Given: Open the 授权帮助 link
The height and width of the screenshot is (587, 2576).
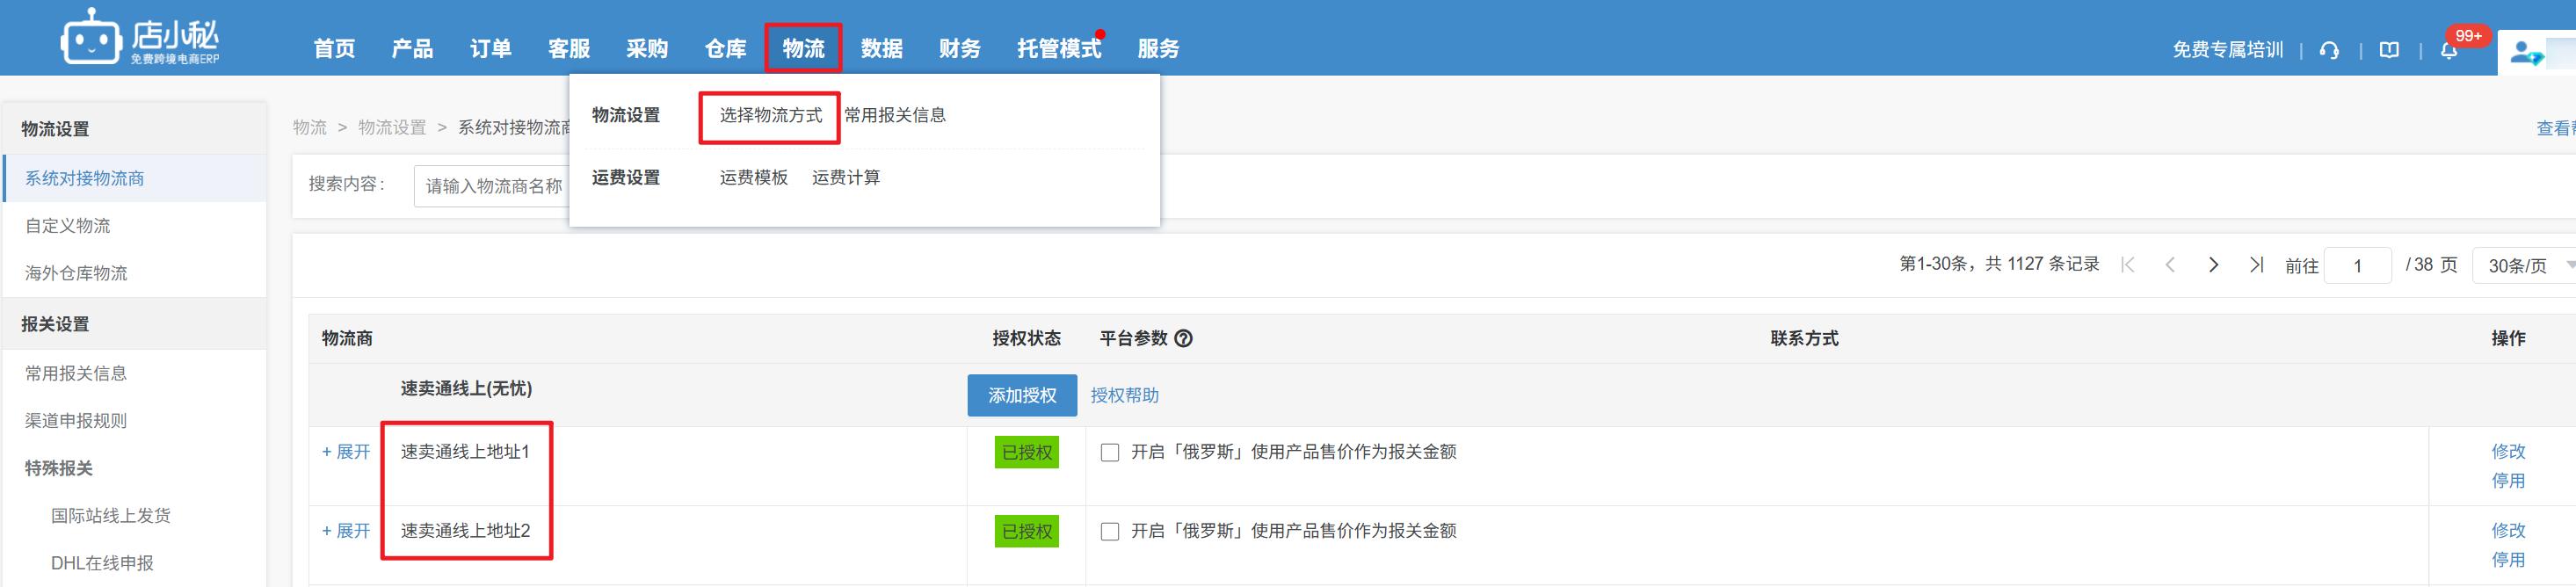Looking at the screenshot, I should (x=1124, y=396).
